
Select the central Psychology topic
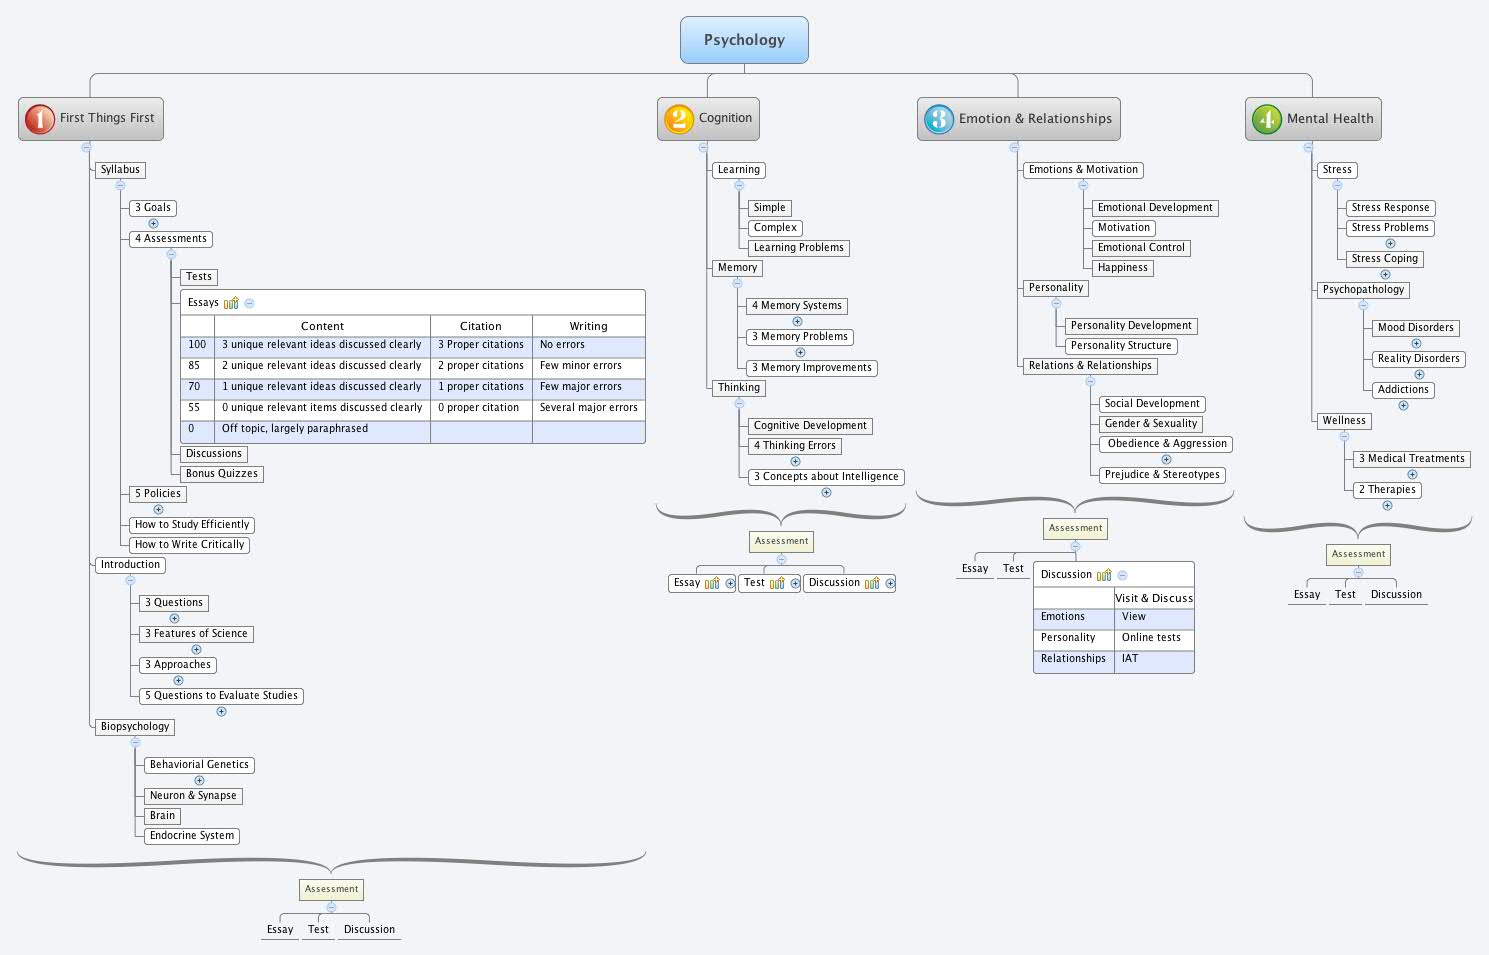pyautogui.click(x=744, y=40)
